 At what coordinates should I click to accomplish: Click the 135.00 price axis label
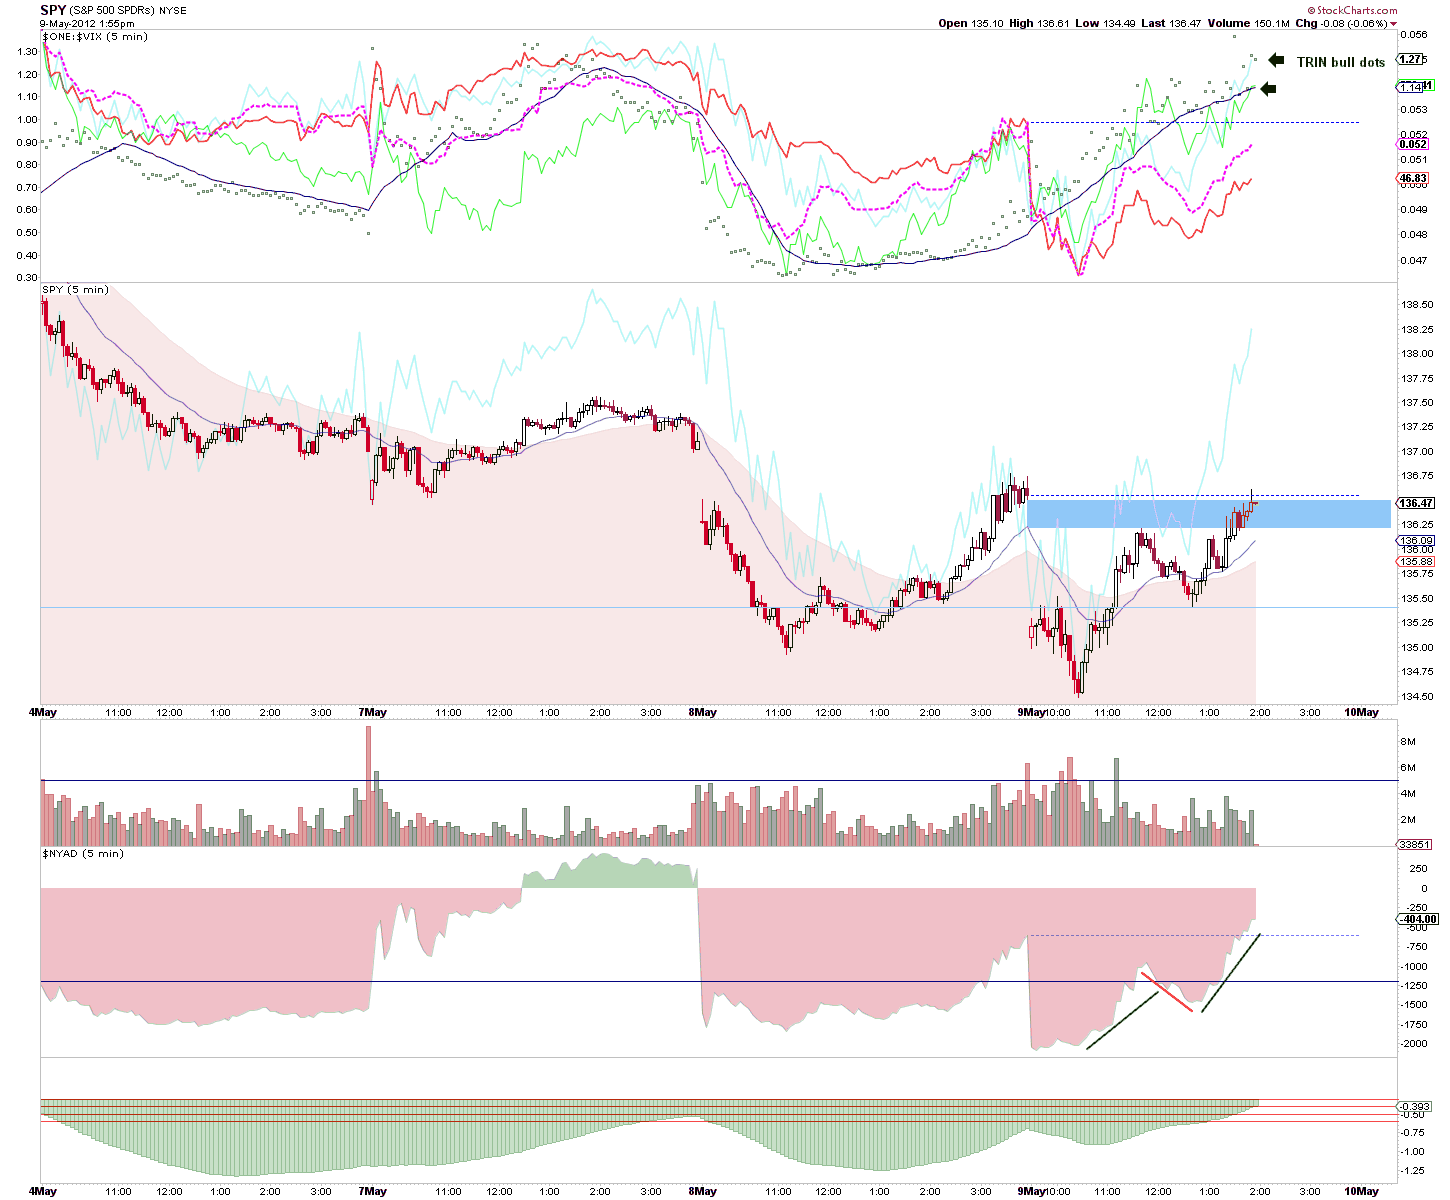(x=1416, y=648)
